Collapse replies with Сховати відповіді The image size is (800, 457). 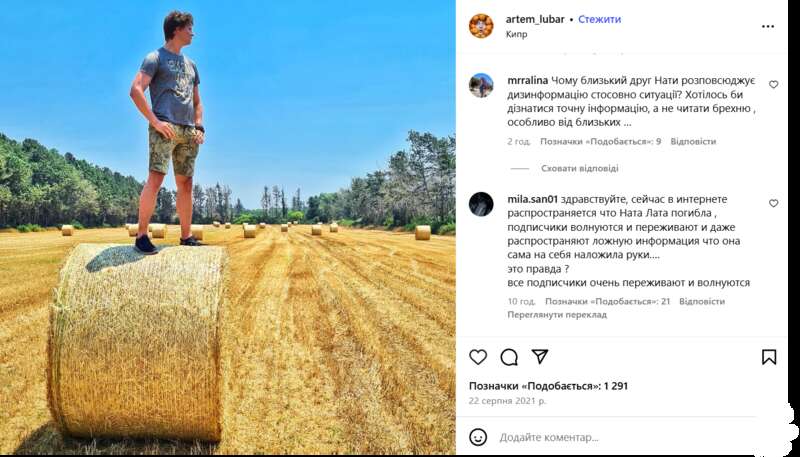click(579, 168)
